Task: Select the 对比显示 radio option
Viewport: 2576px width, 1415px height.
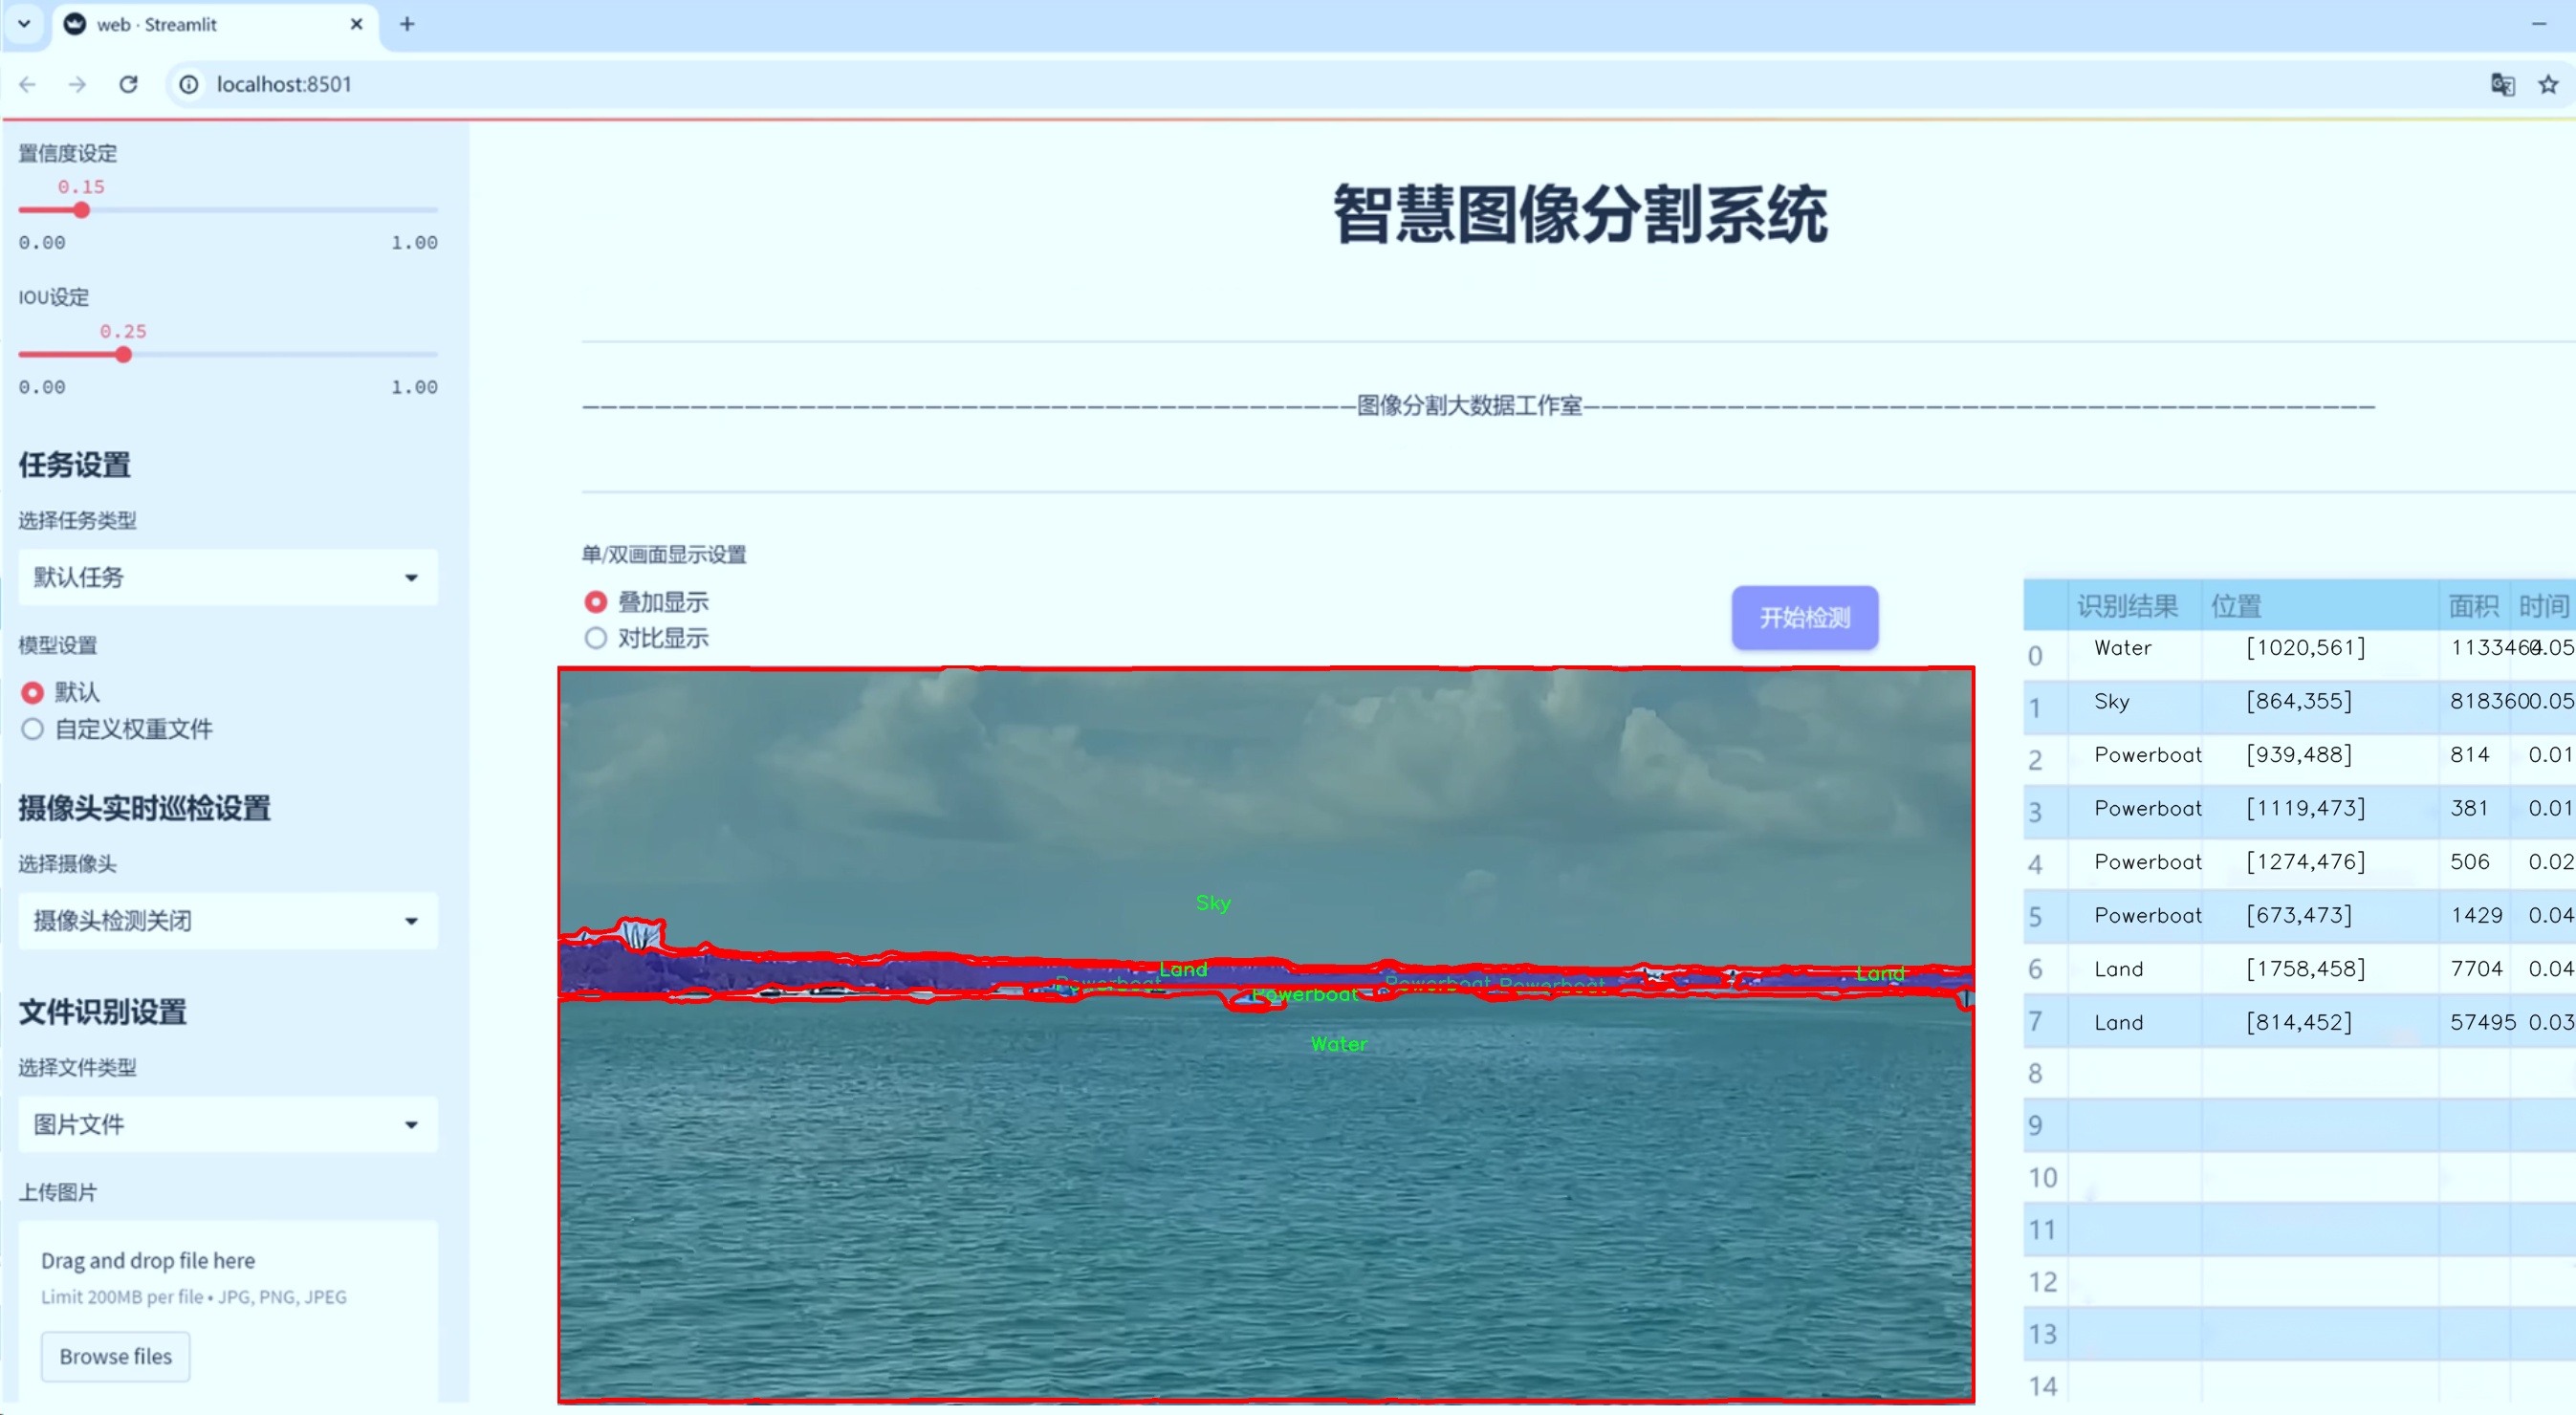Action: coord(596,638)
